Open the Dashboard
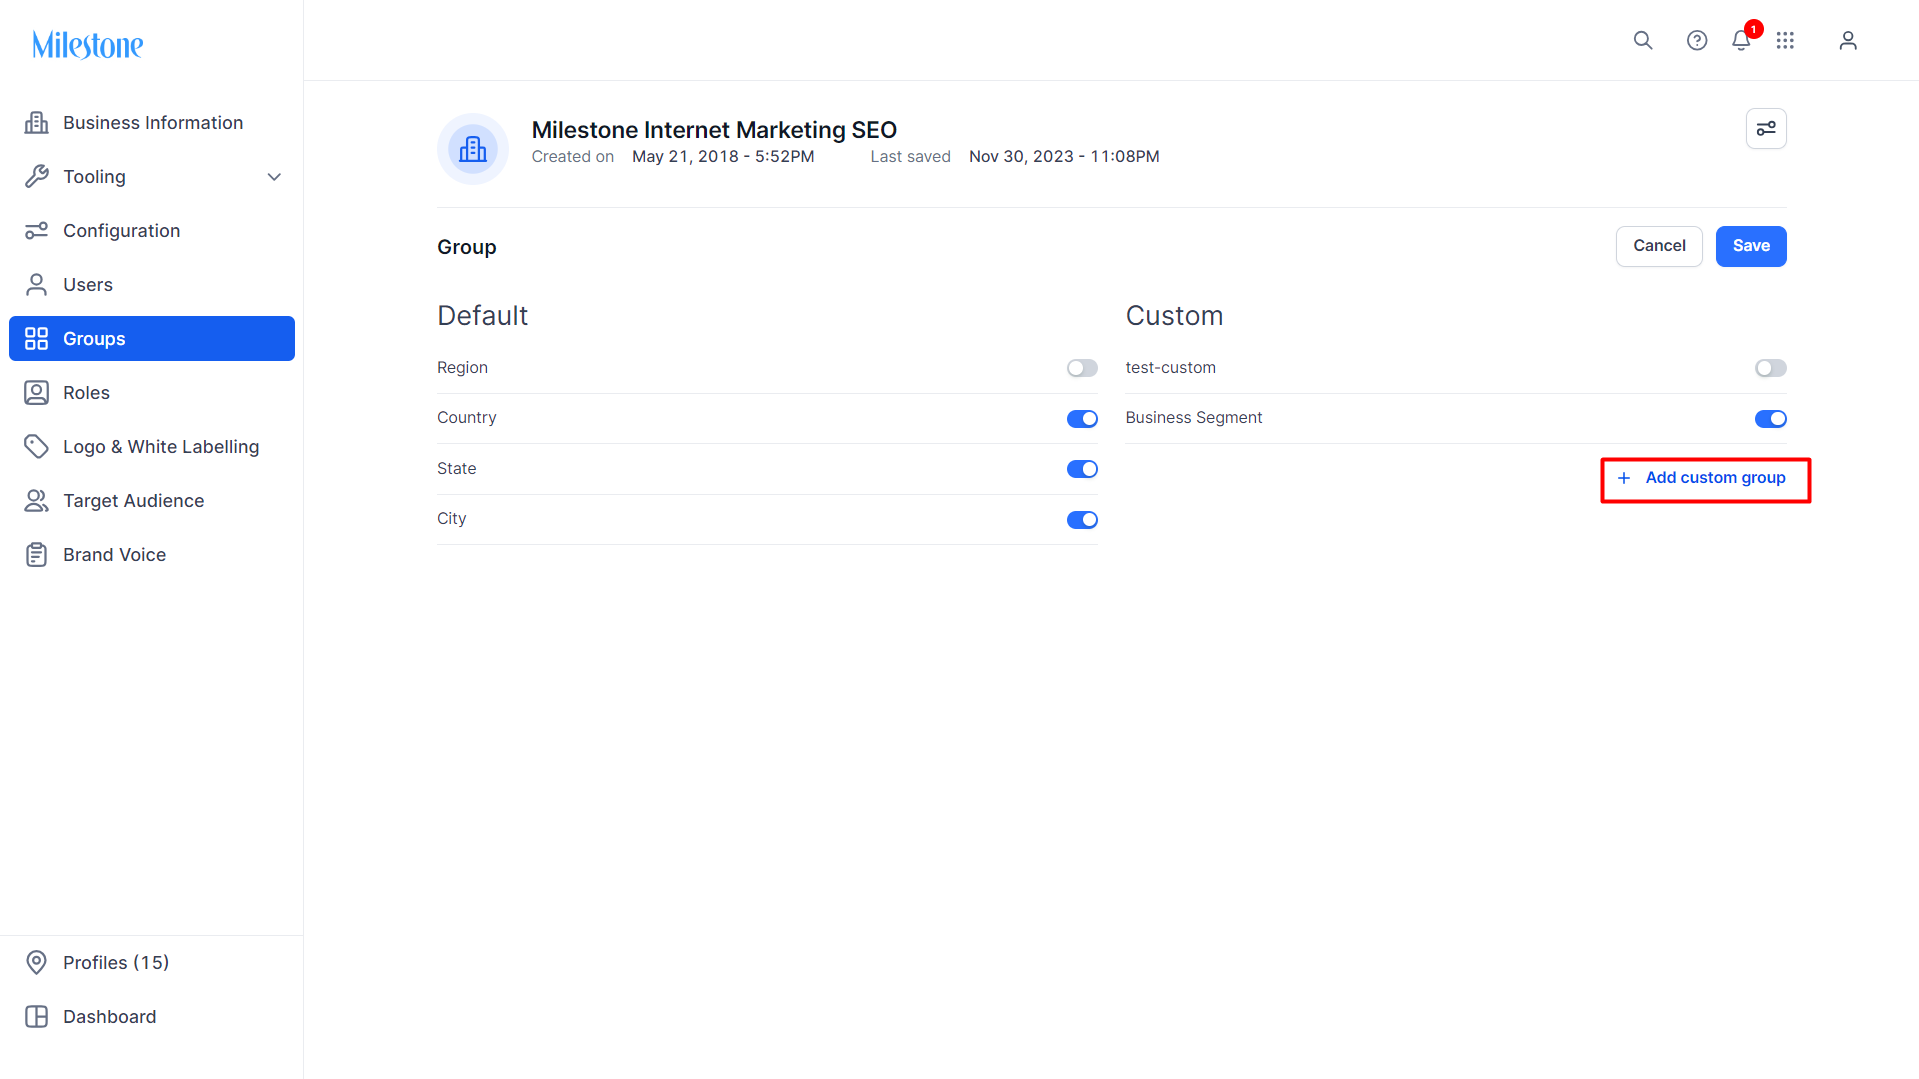The image size is (1919, 1079). click(152, 1017)
